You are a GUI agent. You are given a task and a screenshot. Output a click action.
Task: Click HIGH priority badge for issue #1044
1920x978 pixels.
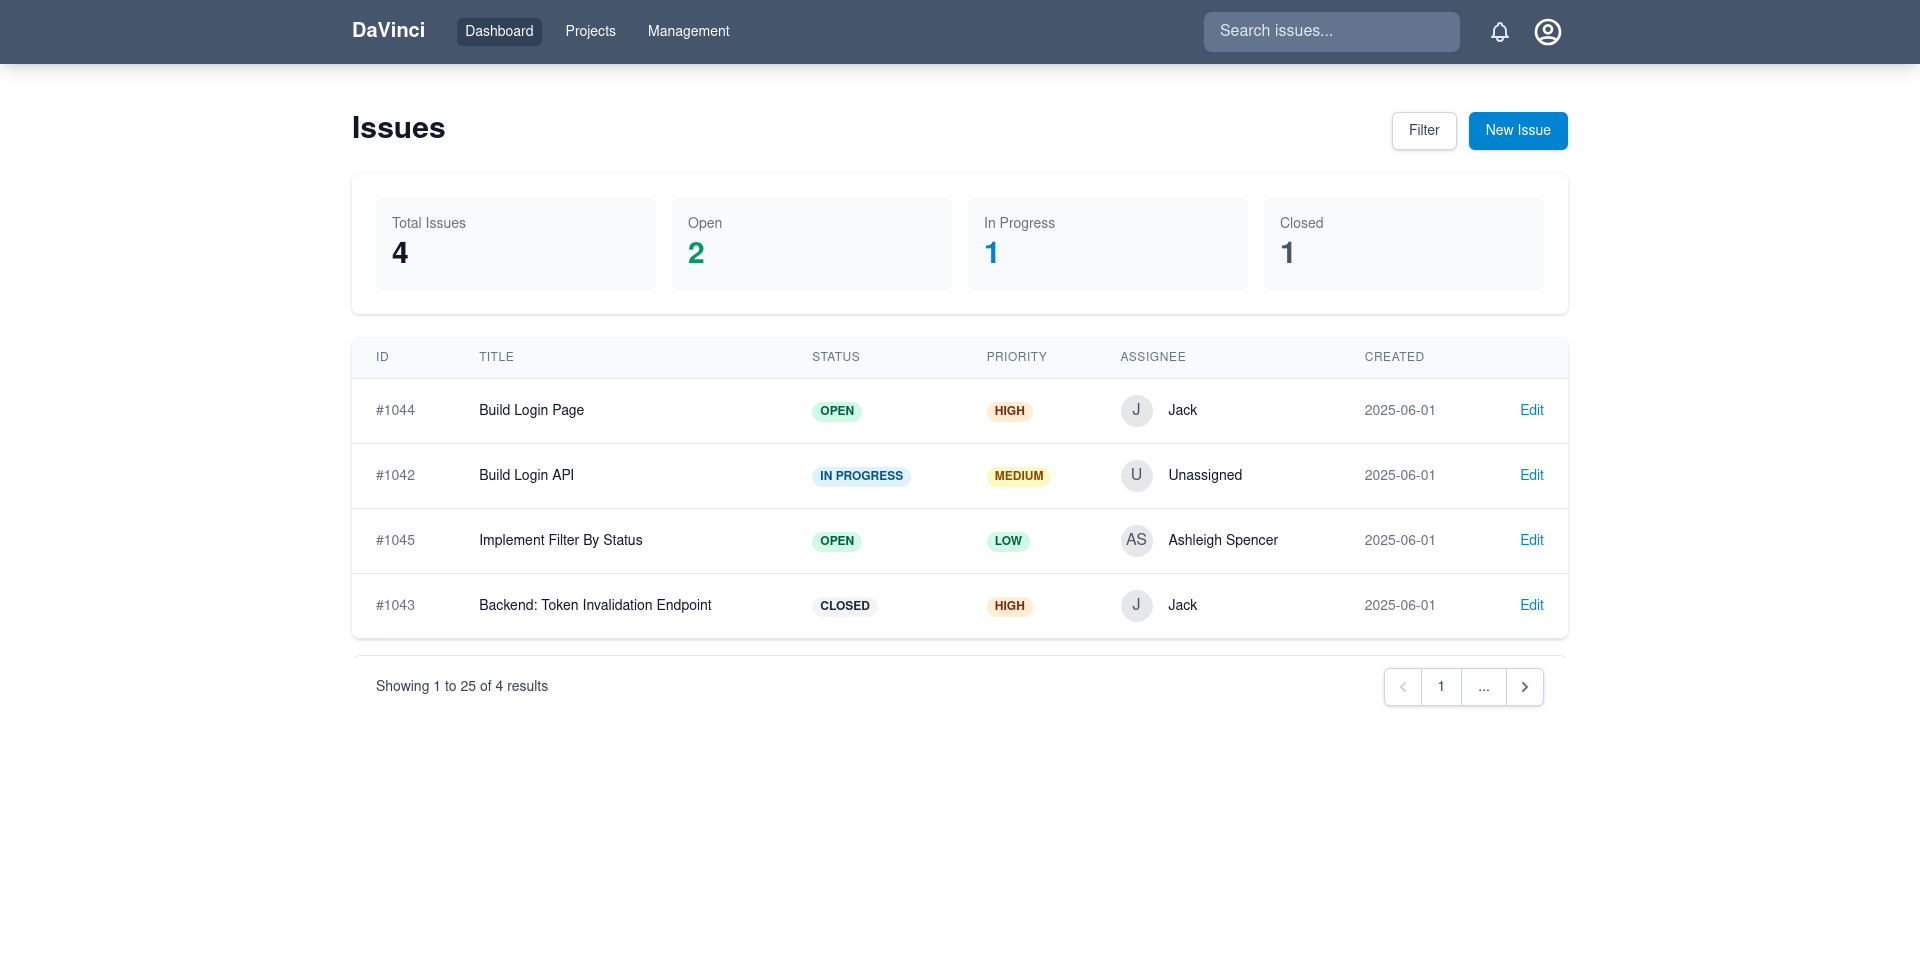pyautogui.click(x=1009, y=411)
